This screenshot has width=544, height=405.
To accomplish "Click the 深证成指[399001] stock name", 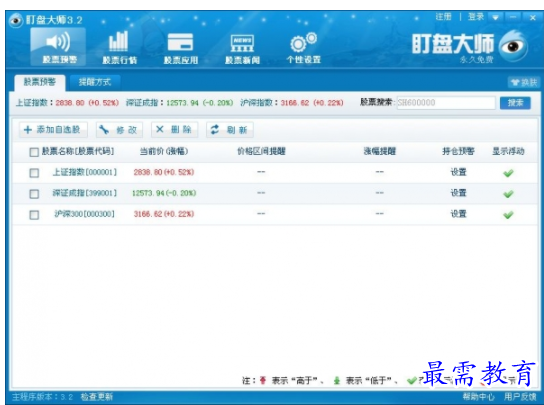I will pos(85,193).
